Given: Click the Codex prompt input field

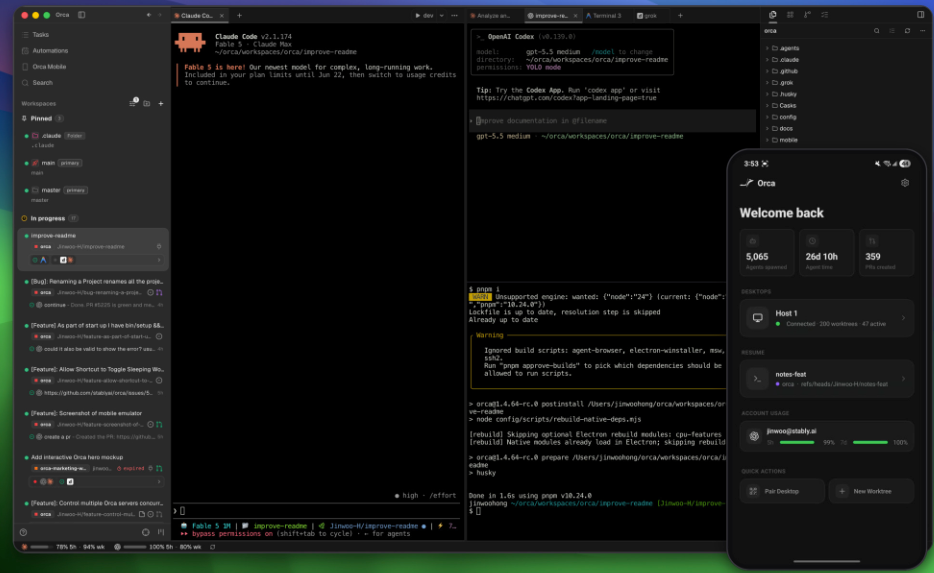Looking at the screenshot, I should tap(612, 121).
